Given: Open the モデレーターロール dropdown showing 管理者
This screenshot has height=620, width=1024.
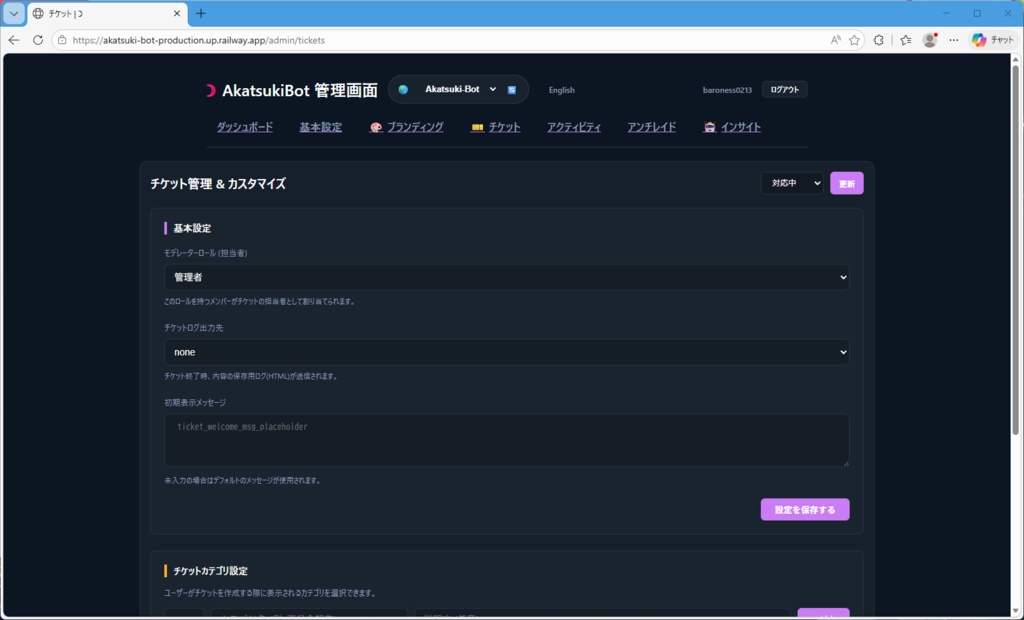Looking at the screenshot, I should coord(506,277).
